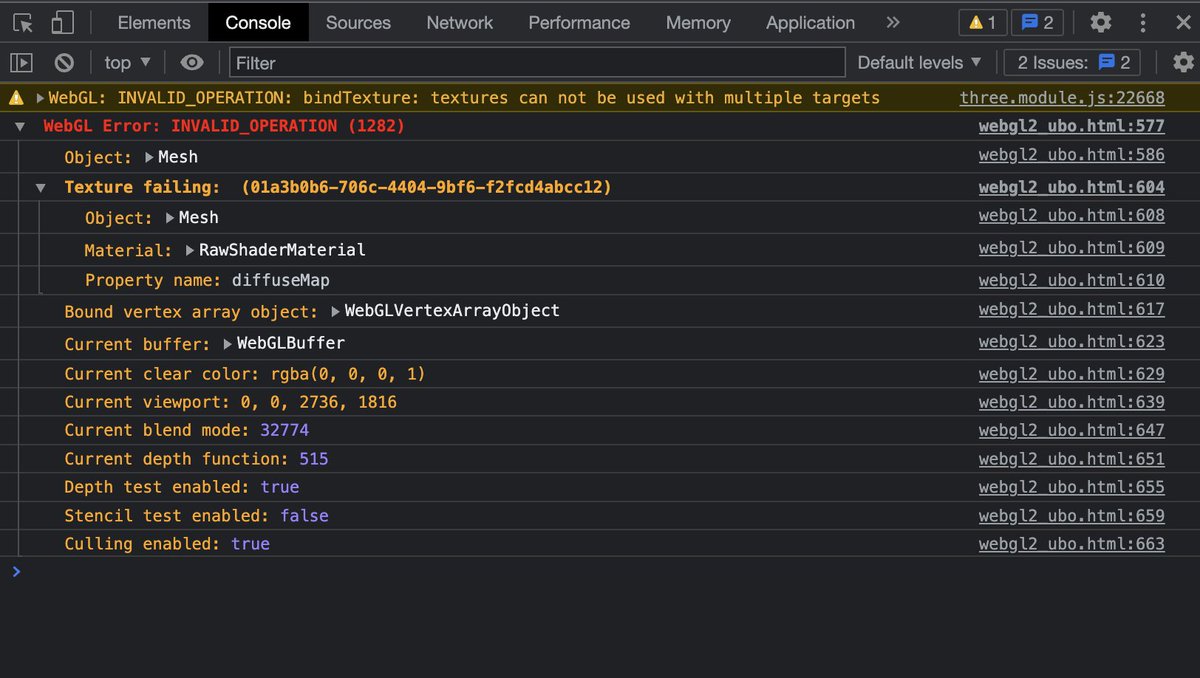This screenshot has height=678, width=1200.
Task: Open webgl2_ubo.html:663 source link
Action: tap(1072, 544)
